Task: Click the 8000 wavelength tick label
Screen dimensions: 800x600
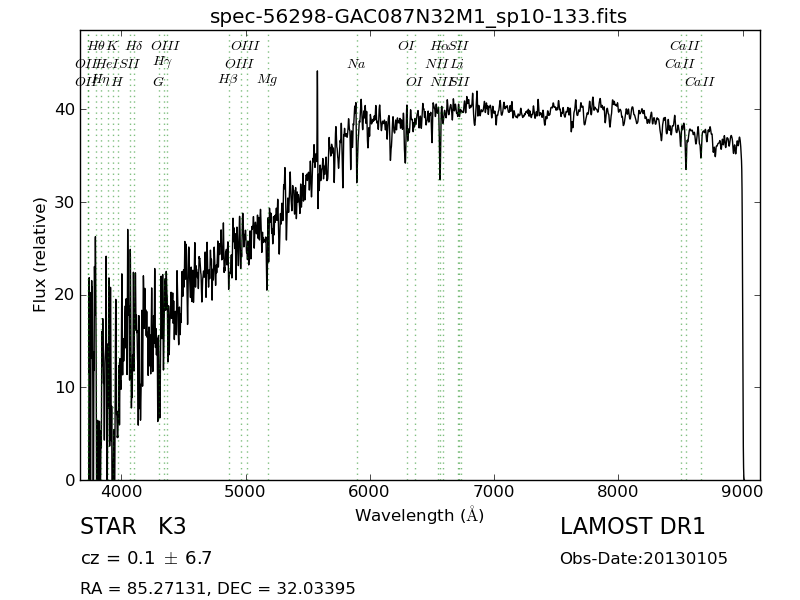Action: click(x=618, y=492)
